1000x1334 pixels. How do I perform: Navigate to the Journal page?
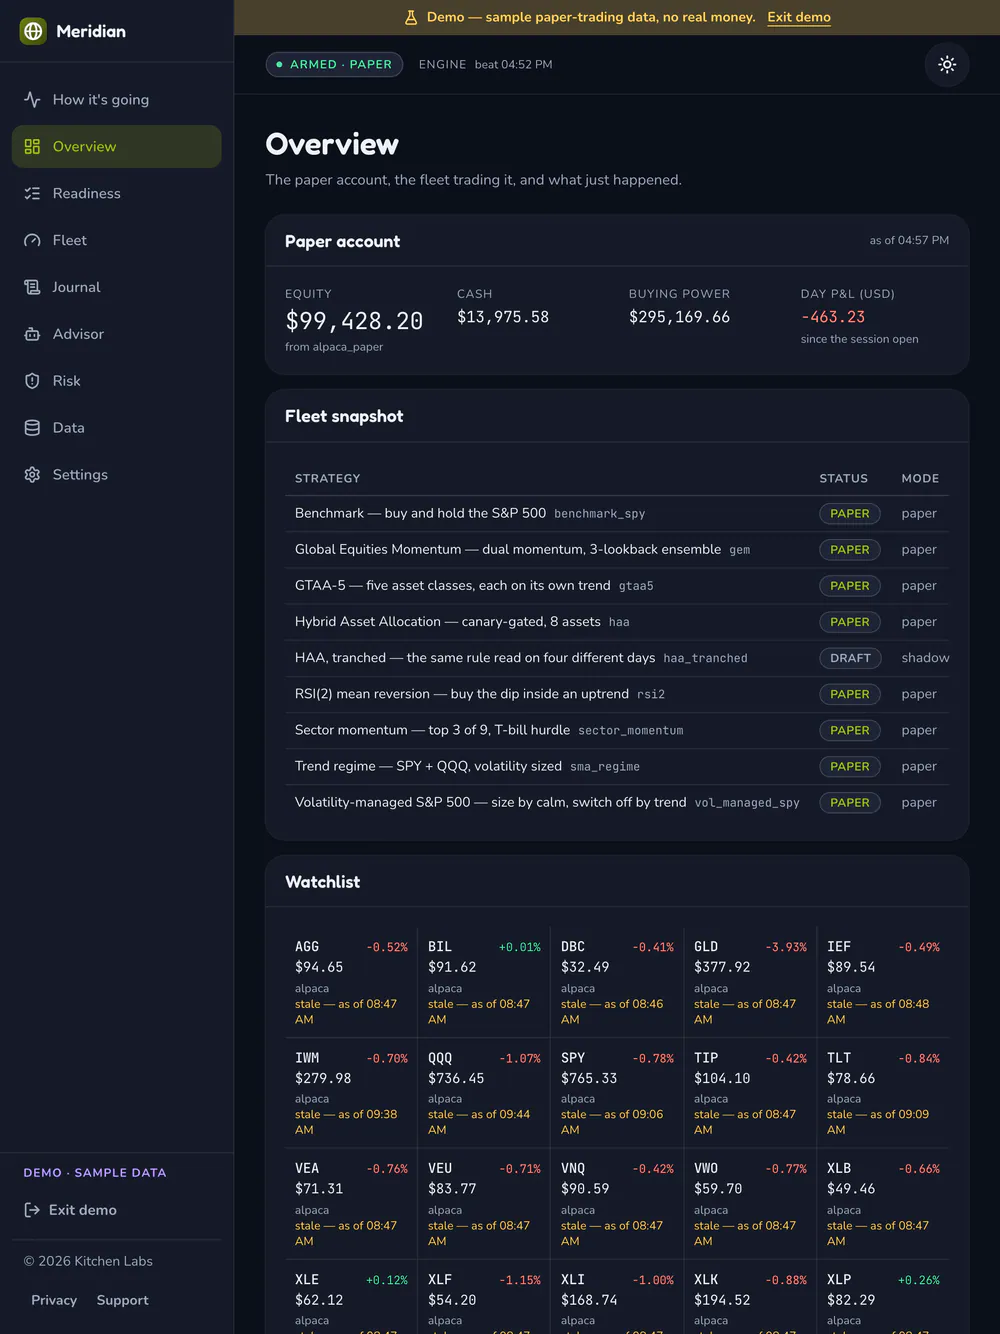pos(116,288)
